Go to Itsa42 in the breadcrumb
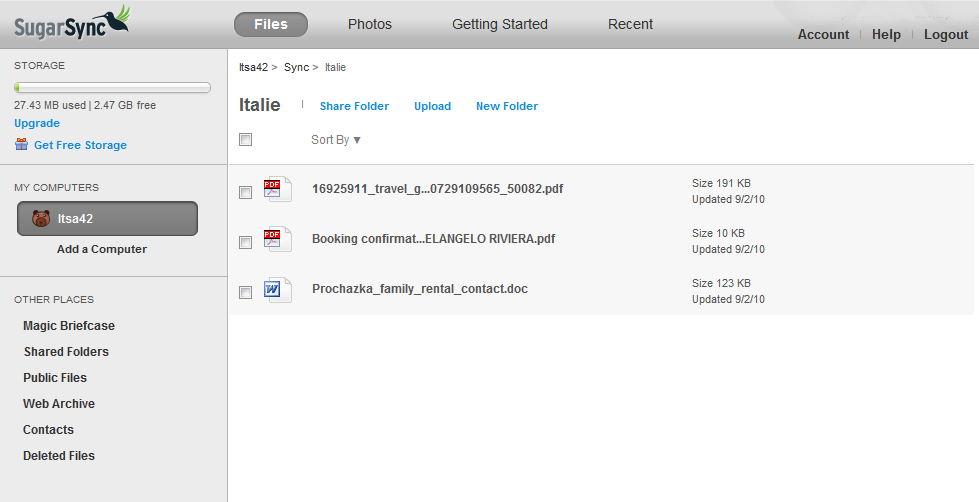979x502 pixels. tap(253, 67)
